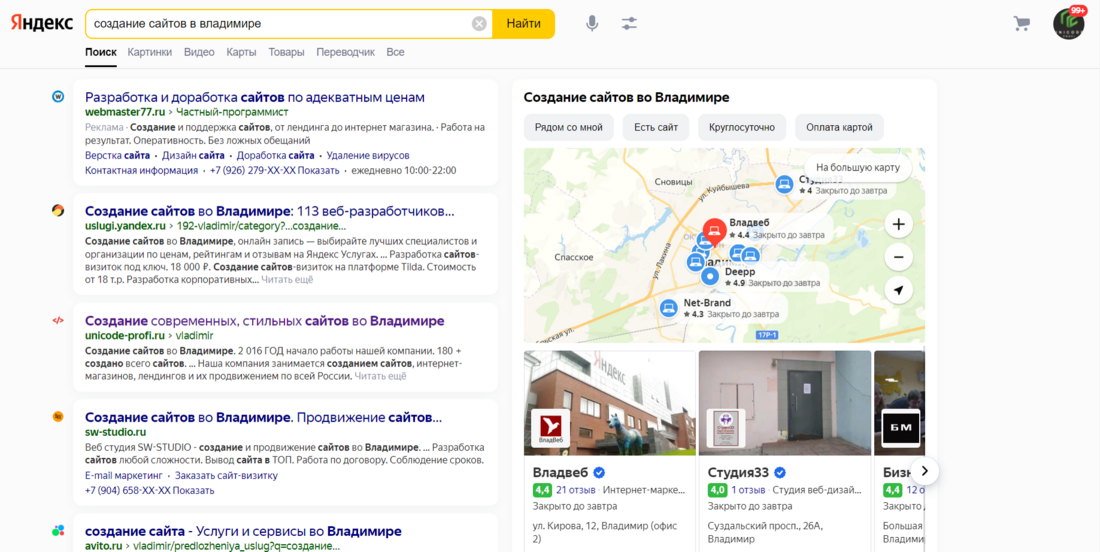Viewport: 1100px width, 552px height.
Task: Open the Все tab
Action: pos(396,52)
